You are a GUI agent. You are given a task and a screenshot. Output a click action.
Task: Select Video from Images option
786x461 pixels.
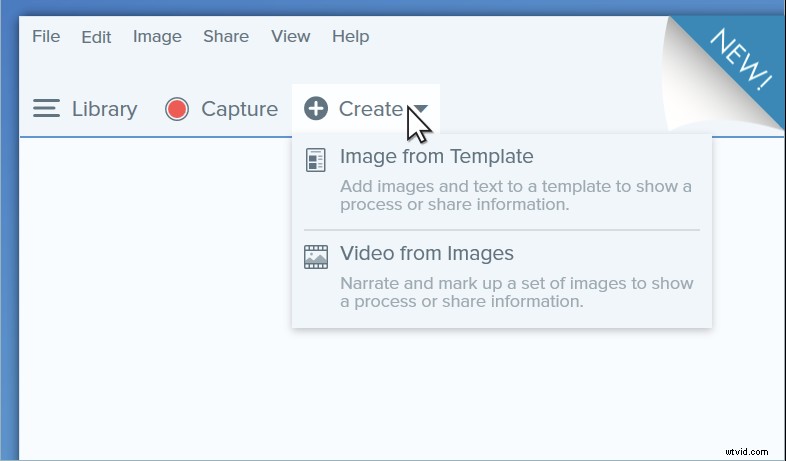[x=427, y=254]
